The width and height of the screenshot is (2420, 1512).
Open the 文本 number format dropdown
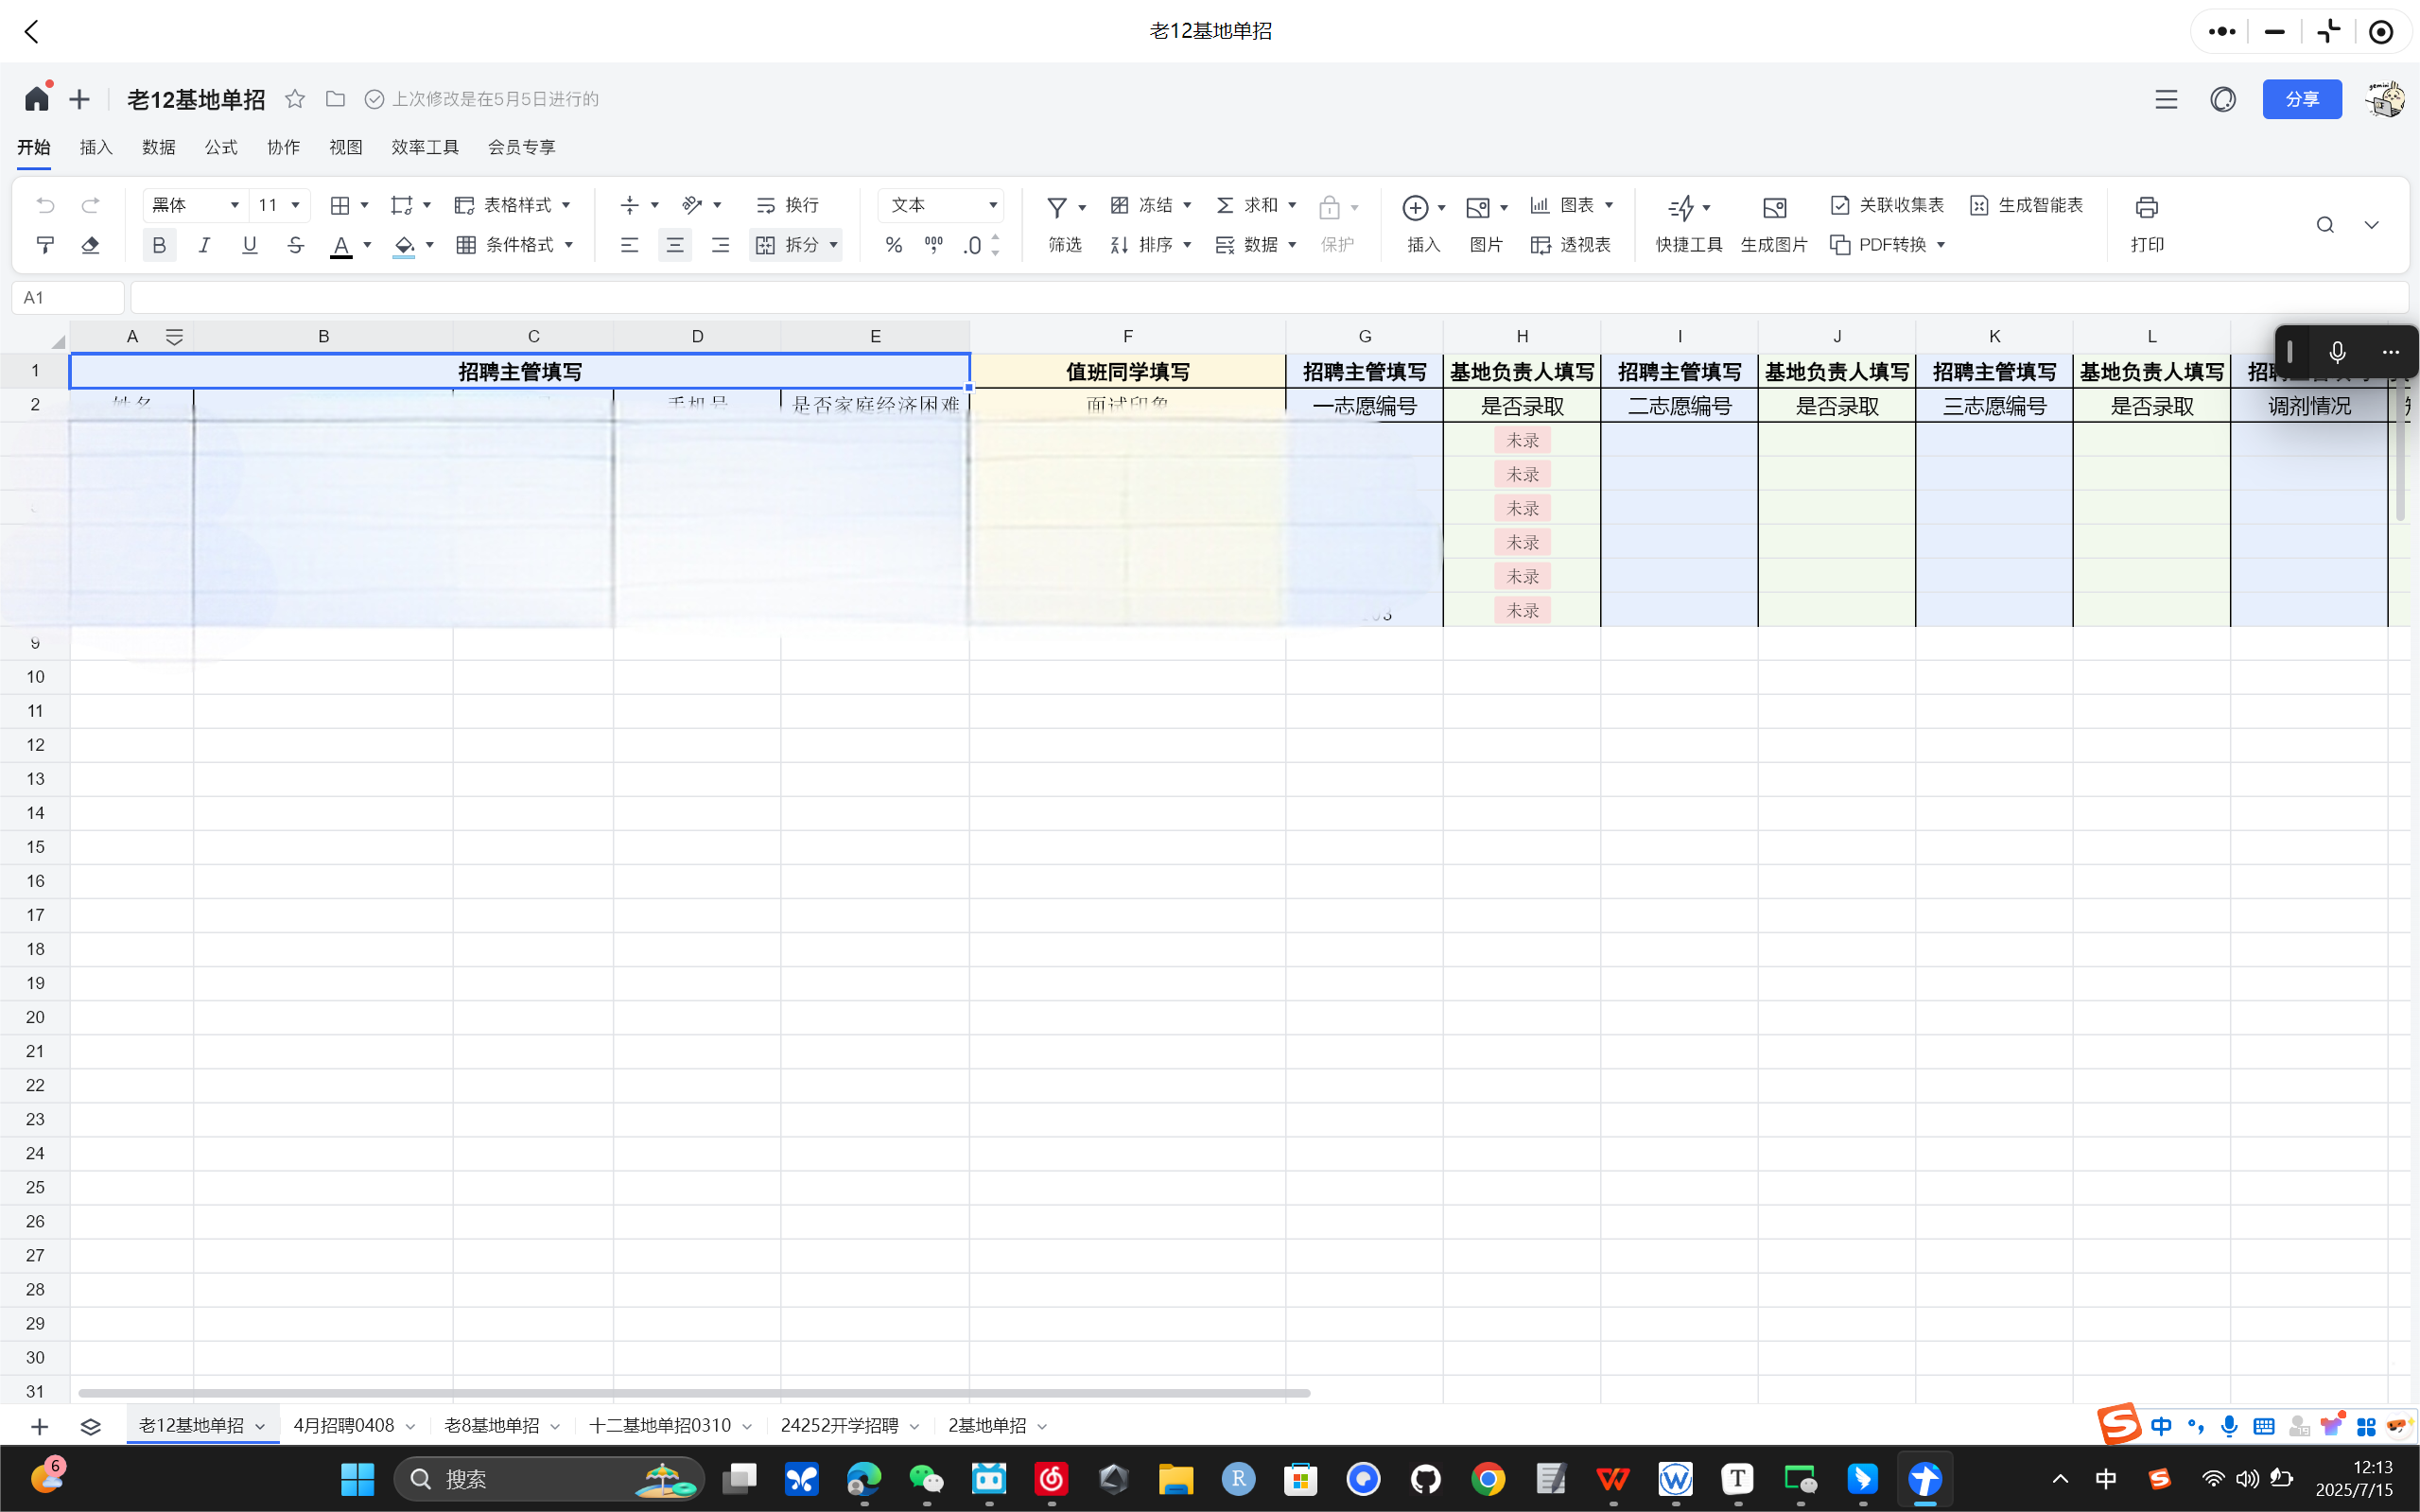pos(941,205)
